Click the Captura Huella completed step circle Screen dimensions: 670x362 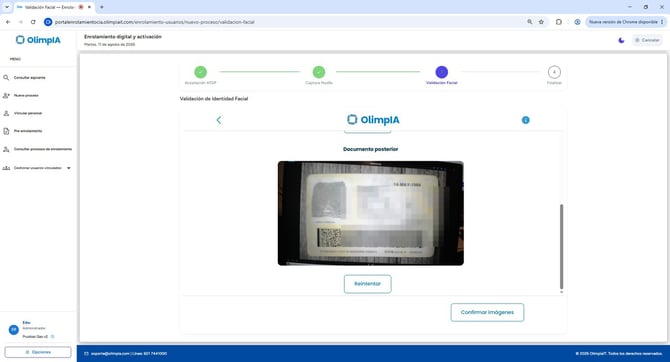click(319, 72)
